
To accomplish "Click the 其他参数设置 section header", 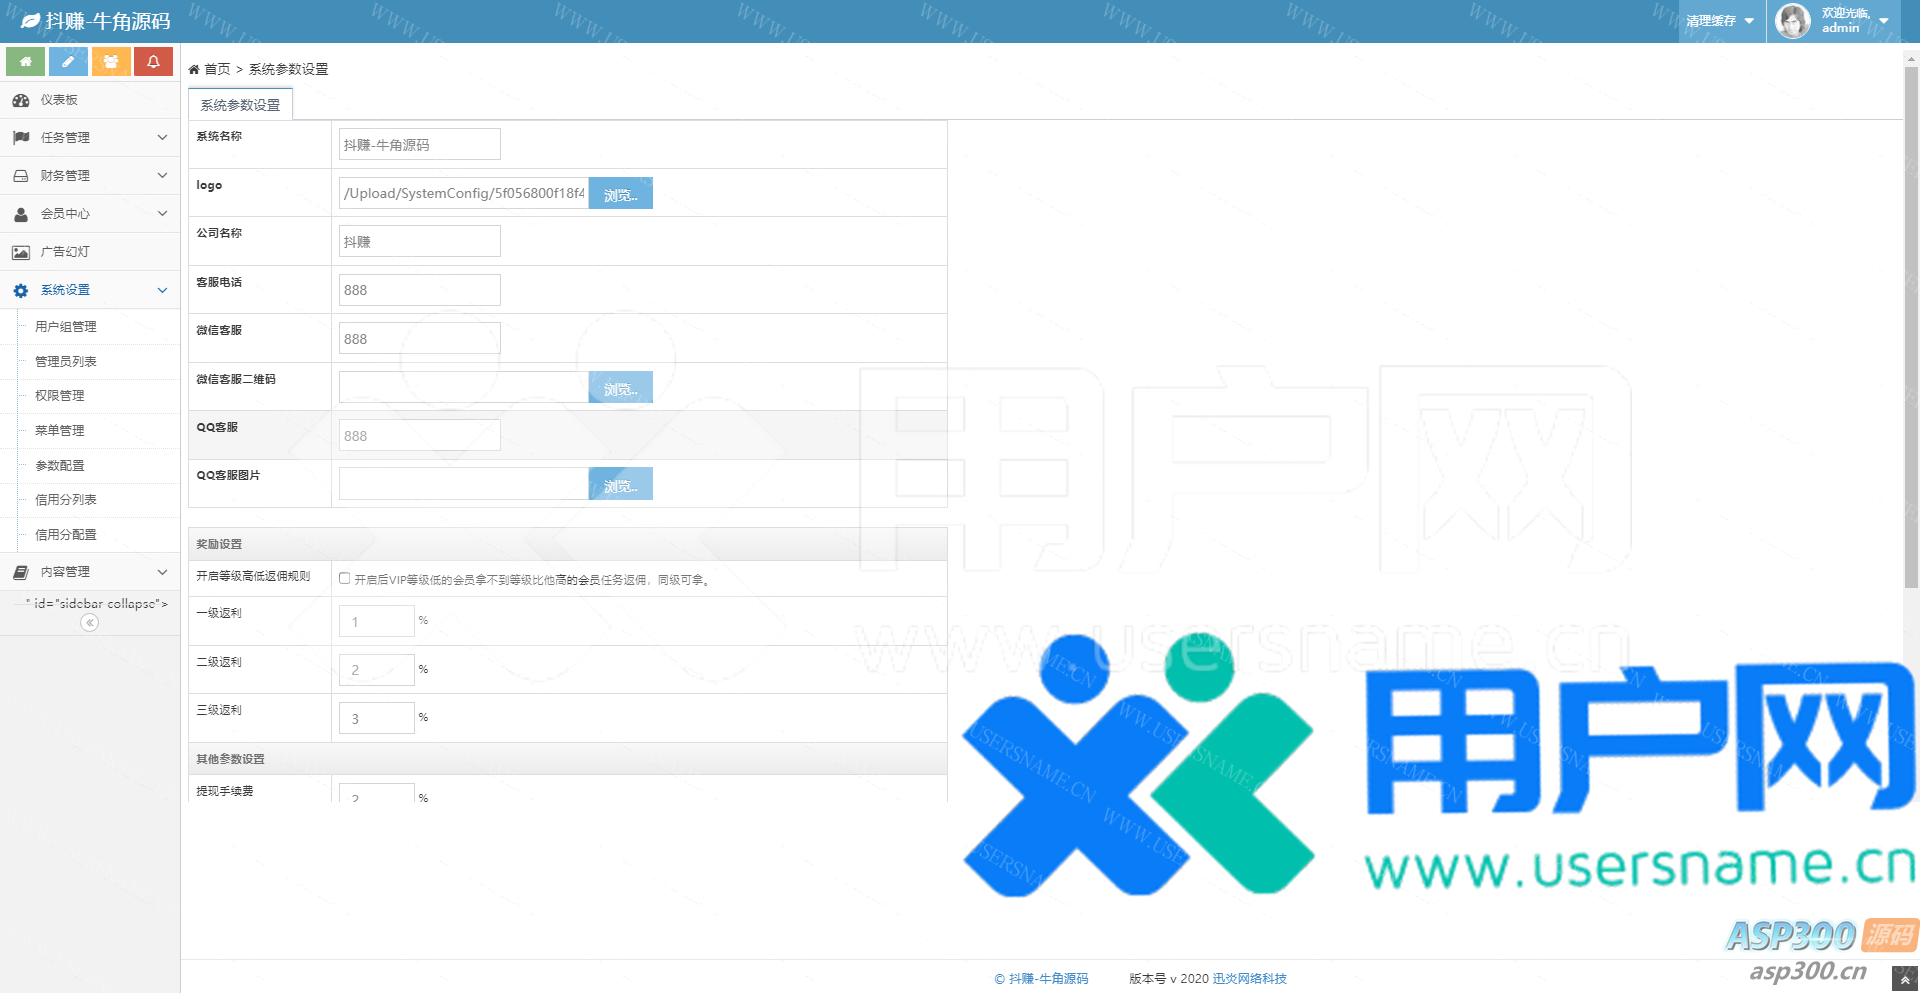I will pyautogui.click(x=568, y=759).
